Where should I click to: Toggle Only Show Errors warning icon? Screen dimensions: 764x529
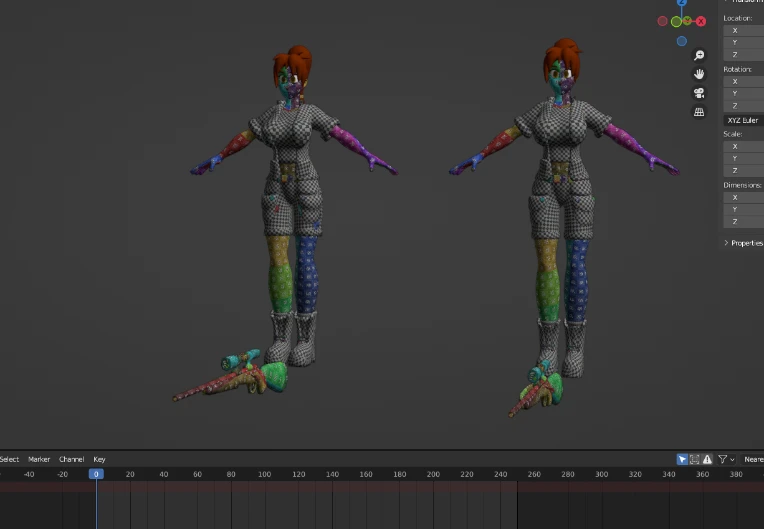[x=707, y=459]
